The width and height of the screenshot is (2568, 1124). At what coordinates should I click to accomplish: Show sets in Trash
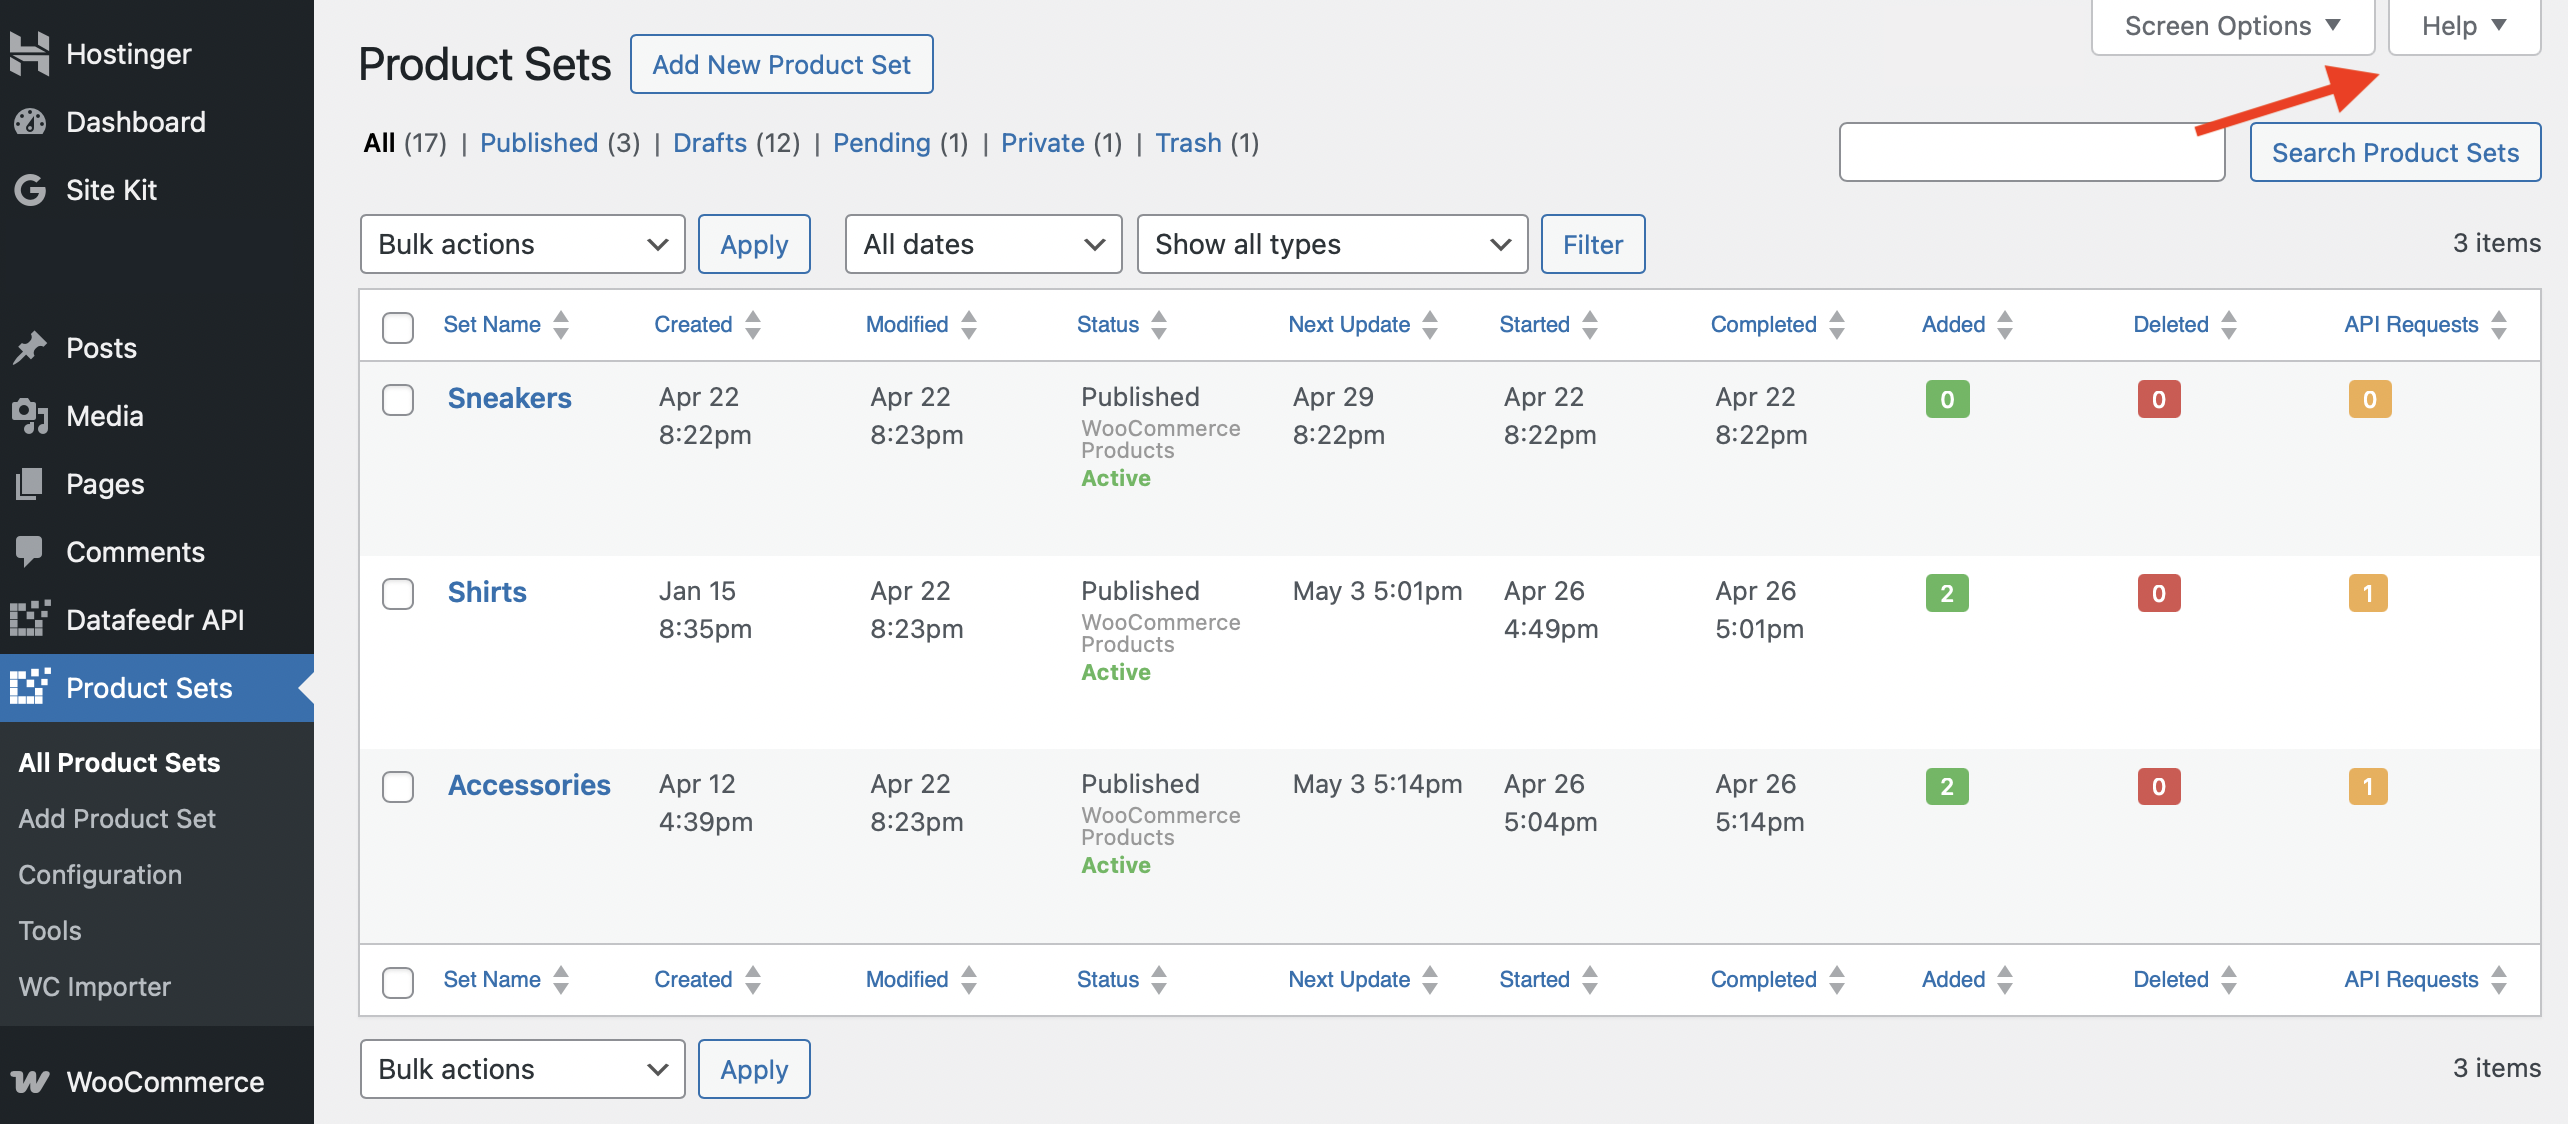pyautogui.click(x=1189, y=143)
